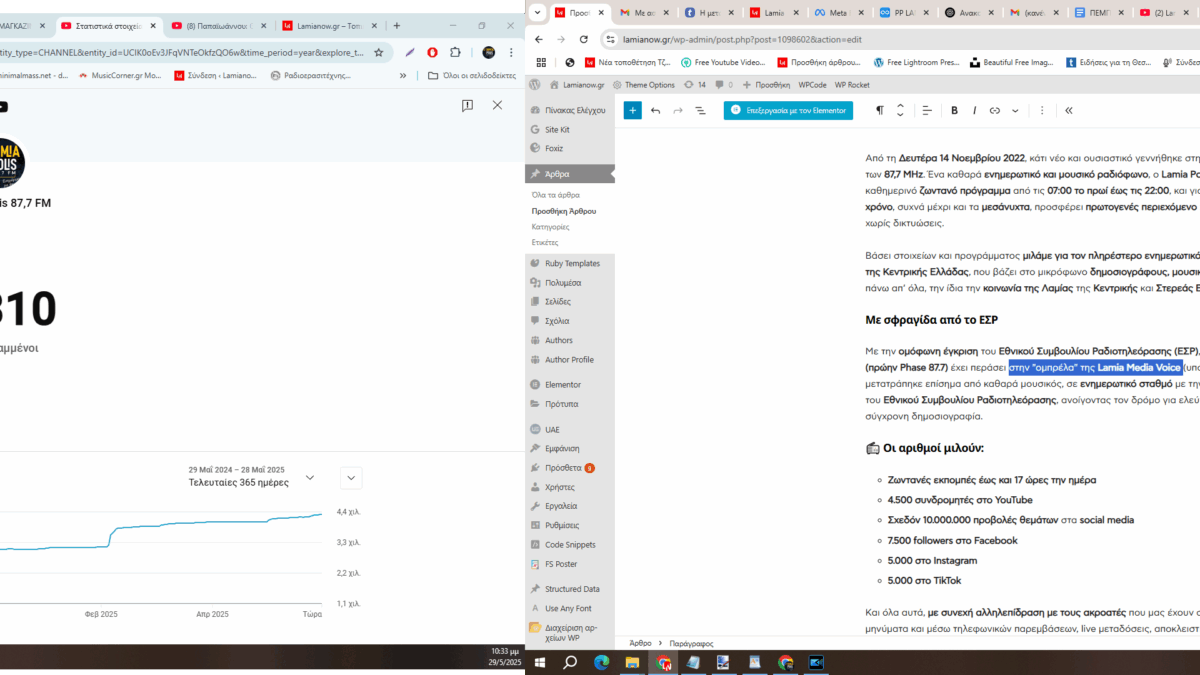Open the date range dropdown for last 365 days
This screenshot has height=675, width=1200.
click(310, 477)
